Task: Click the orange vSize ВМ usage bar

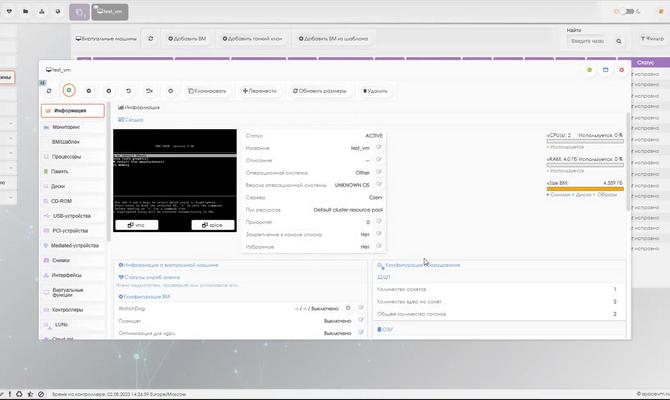Action: 585,188
